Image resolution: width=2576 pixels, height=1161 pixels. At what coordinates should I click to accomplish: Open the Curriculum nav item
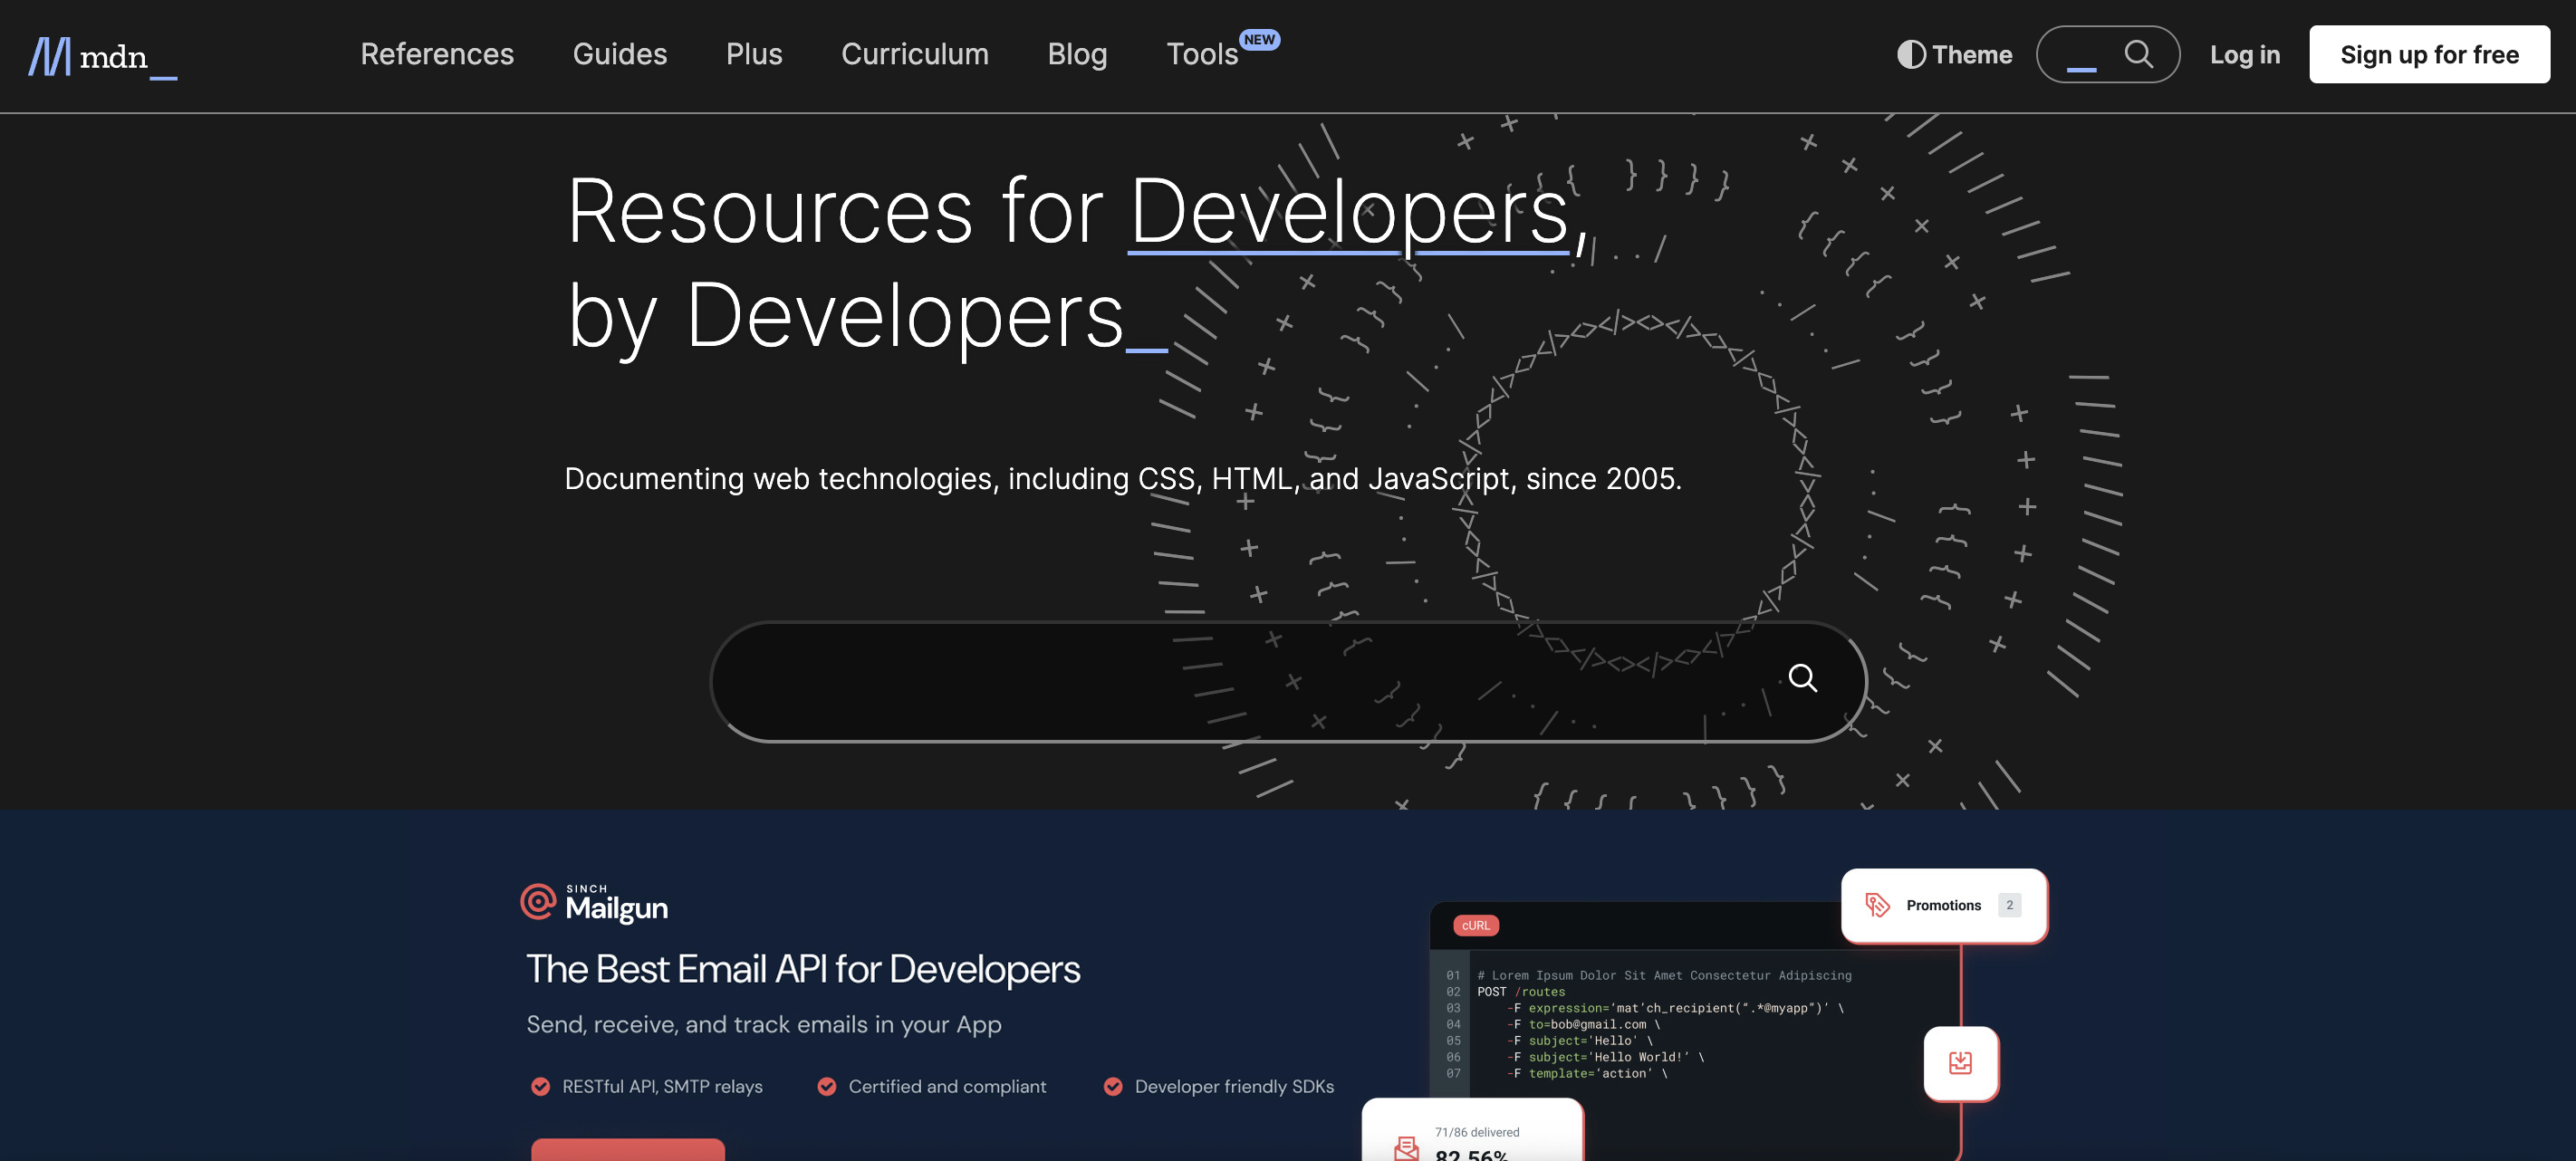[x=915, y=54]
